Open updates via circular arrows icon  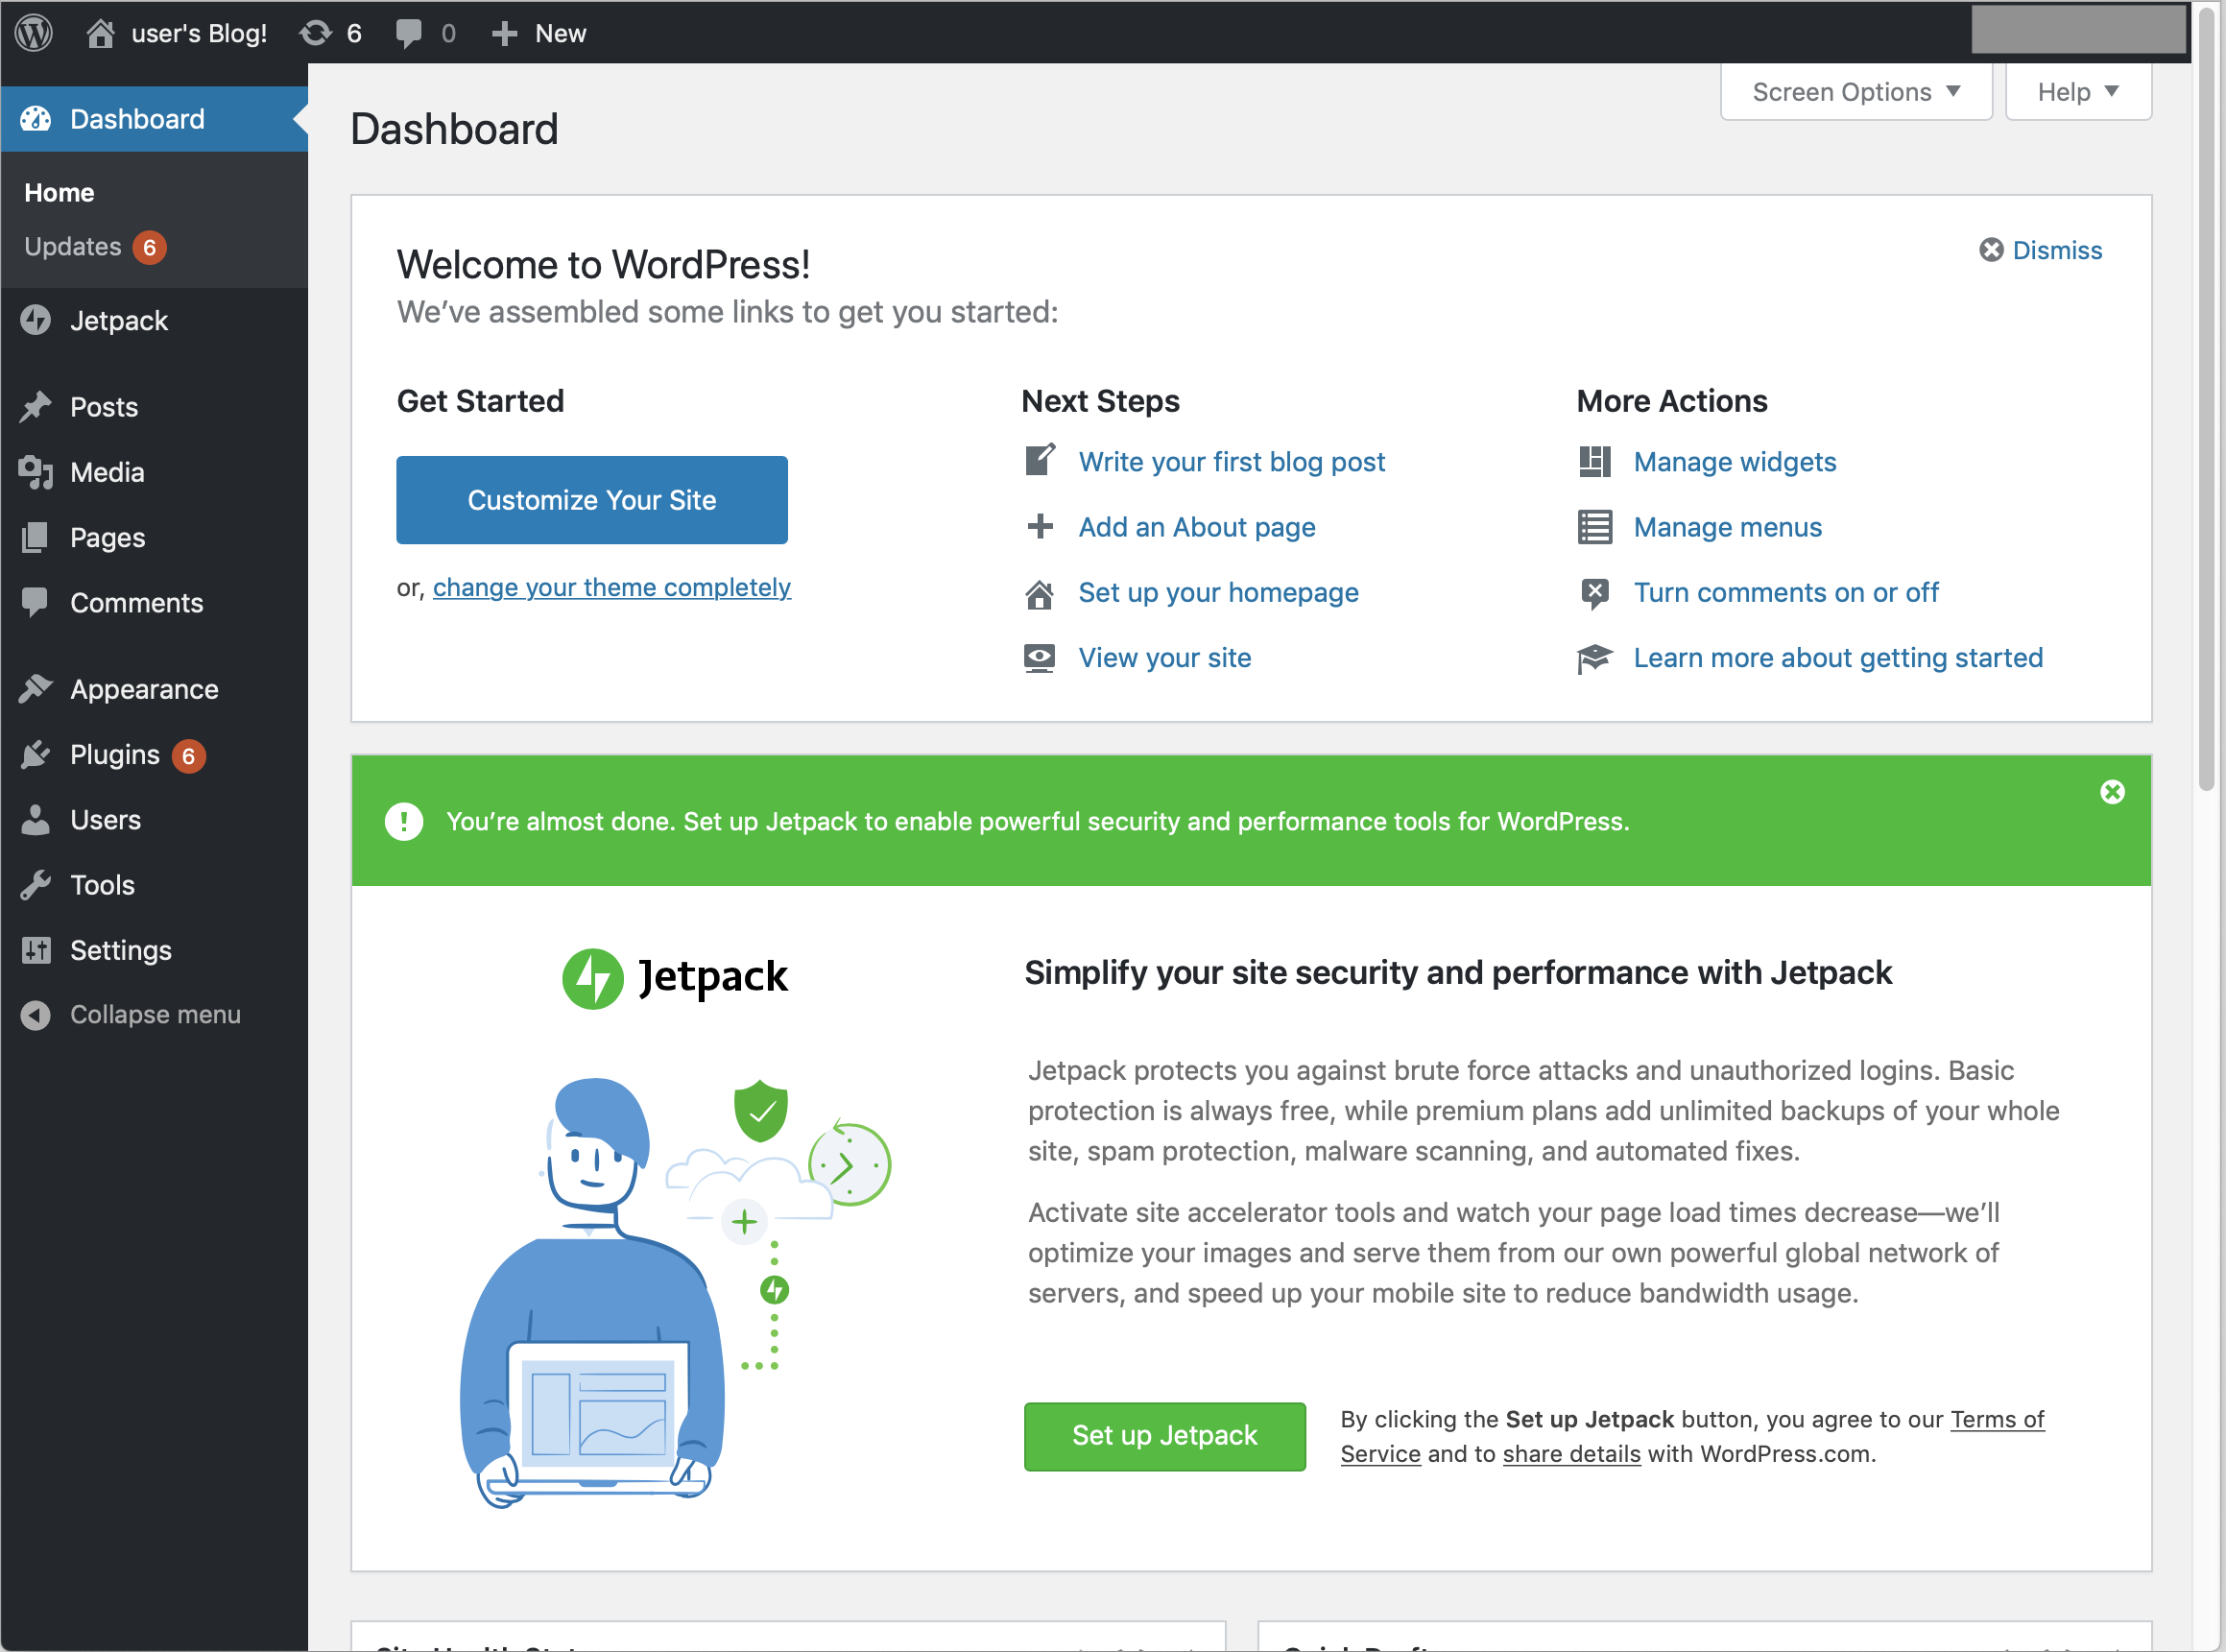(x=315, y=33)
